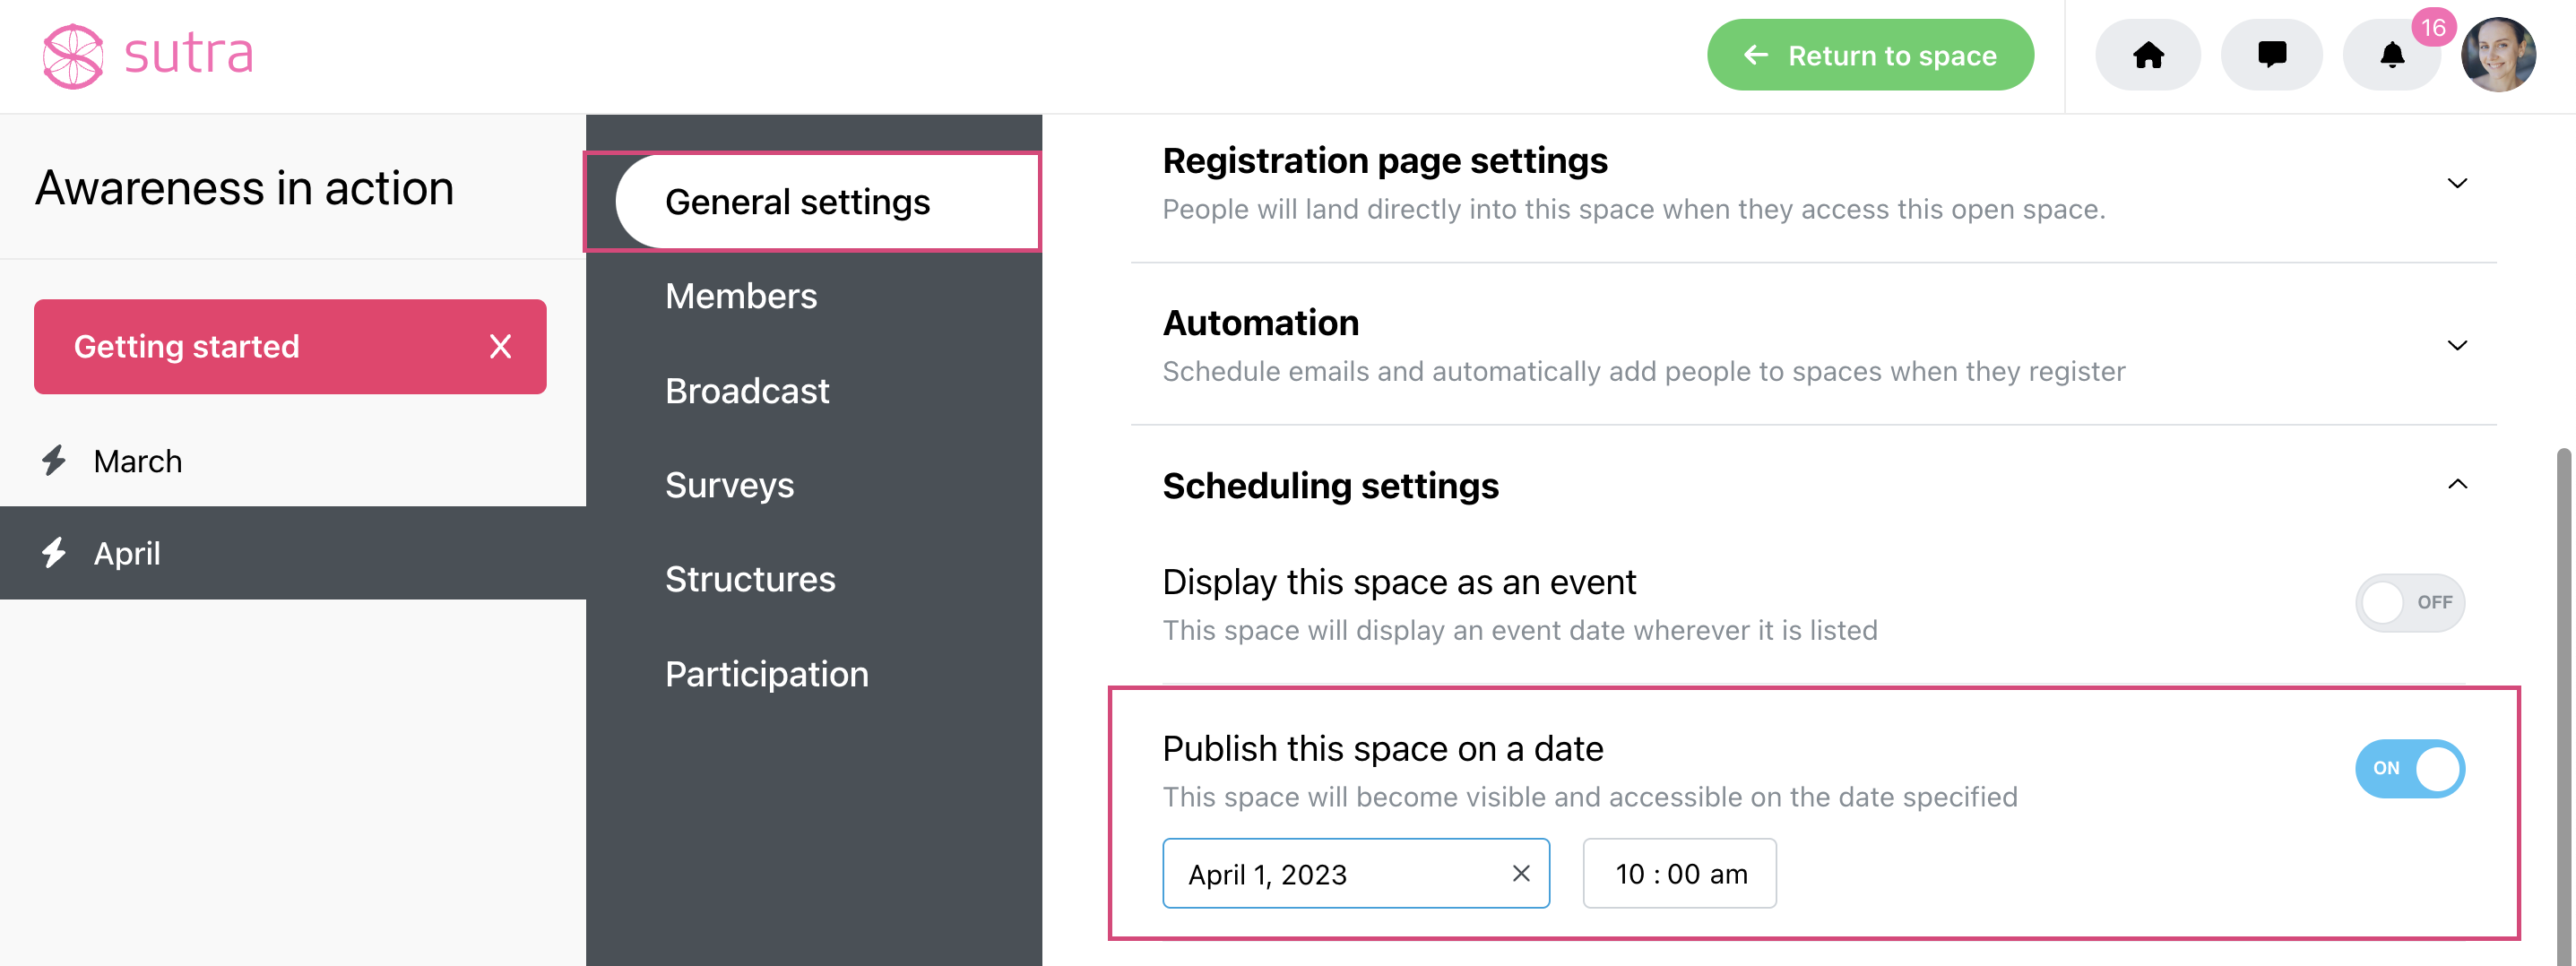Open the Structures menu item
Viewport: 2576px width, 966px height.
coord(750,579)
